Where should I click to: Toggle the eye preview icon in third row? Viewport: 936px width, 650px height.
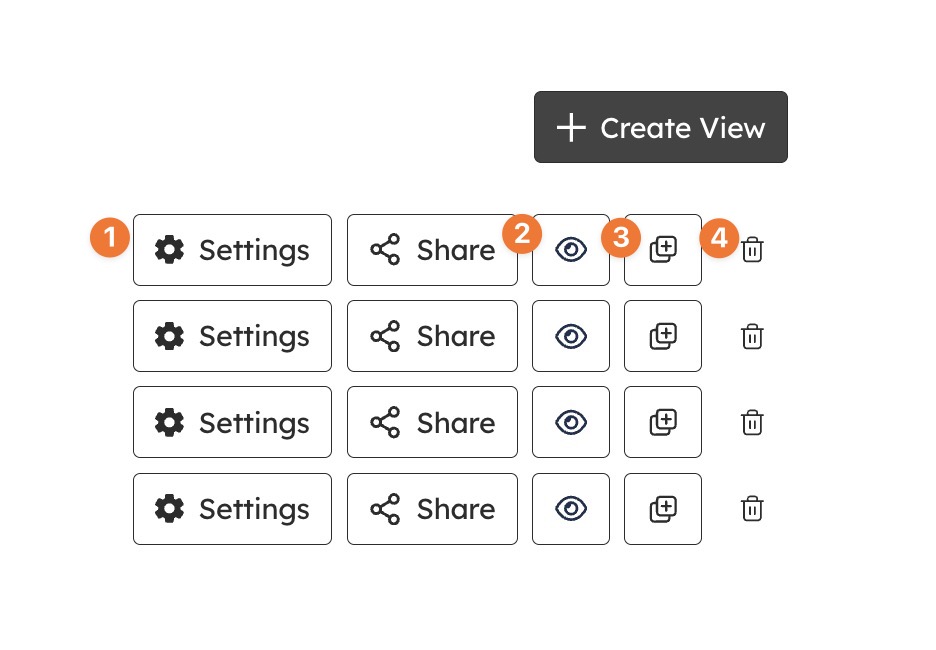(x=571, y=423)
